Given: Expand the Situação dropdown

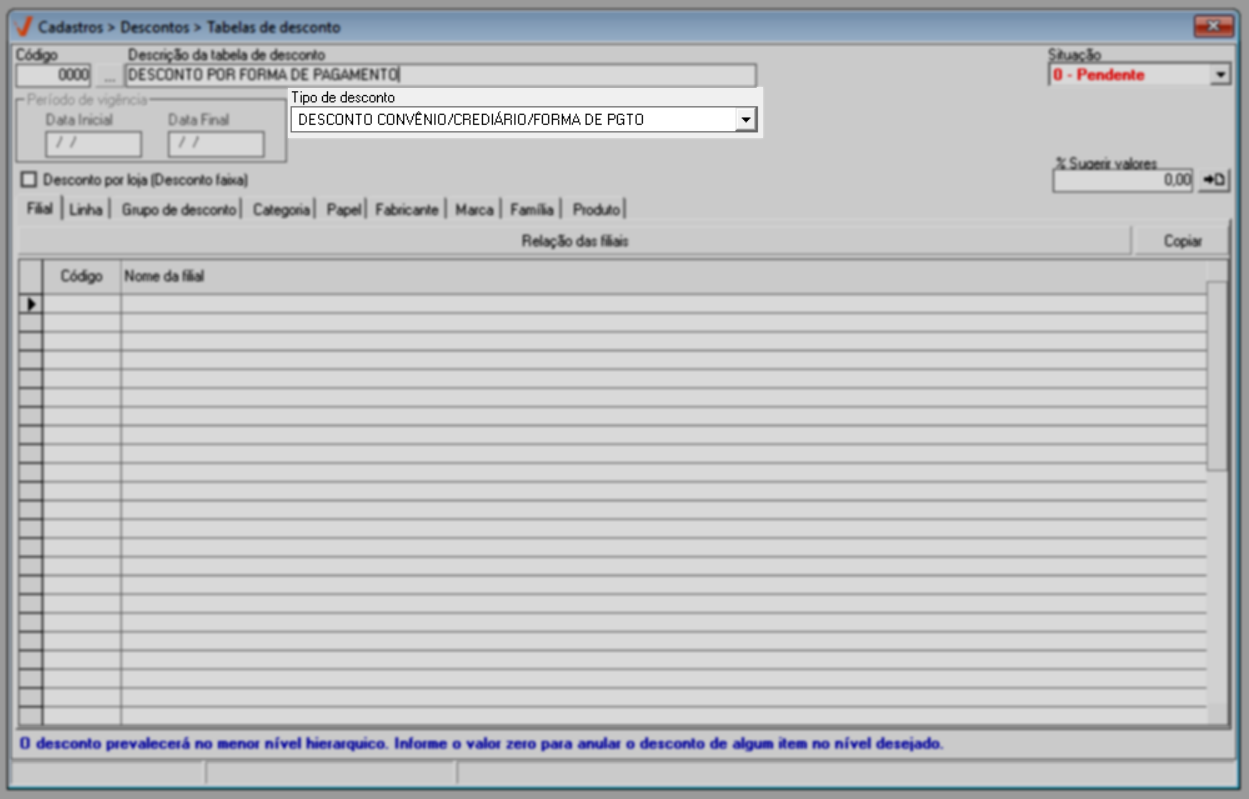Looking at the screenshot, I should click(1220, 75).
